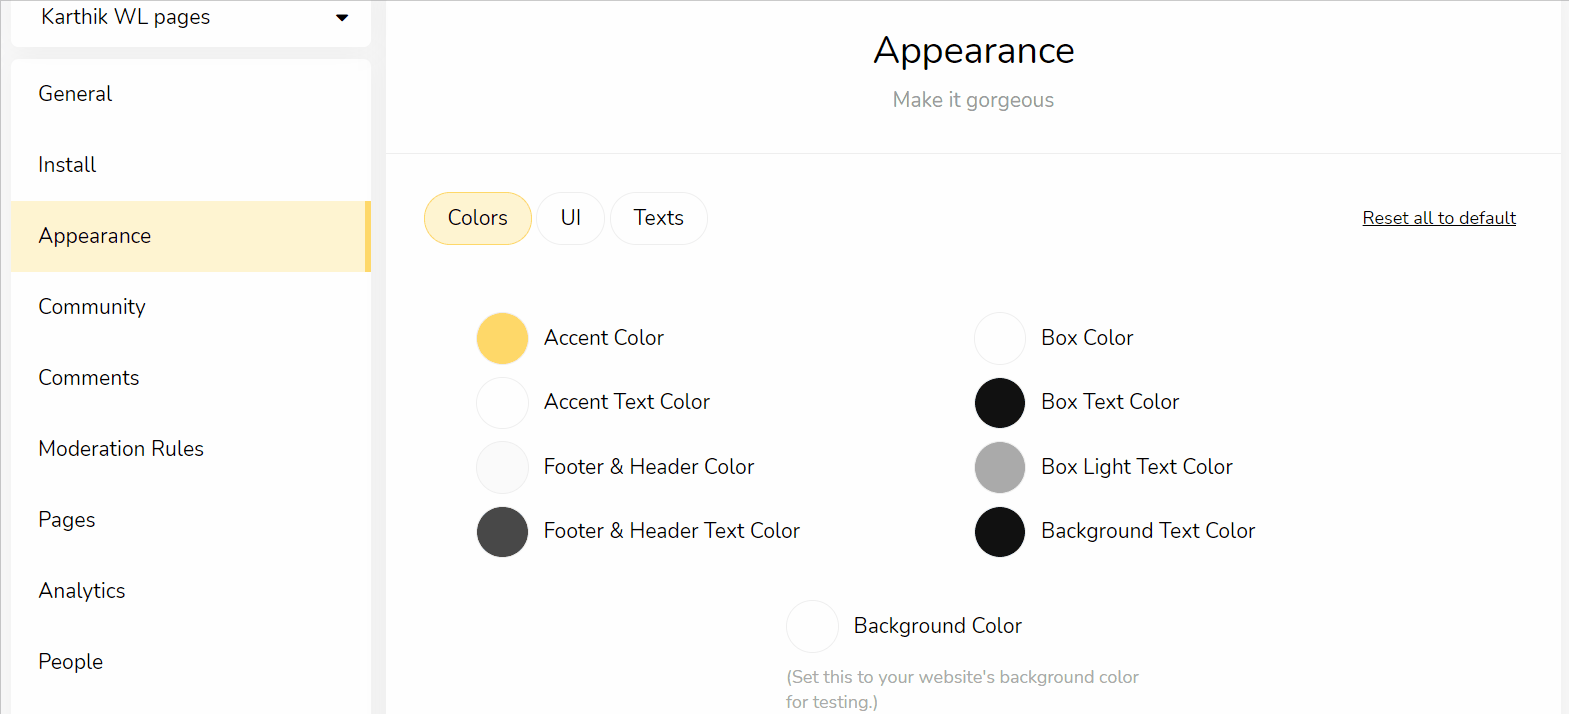Select the Colors tab
This screenshot has height=714, width=1569.
pyautogui.click(x=478, y=218)
